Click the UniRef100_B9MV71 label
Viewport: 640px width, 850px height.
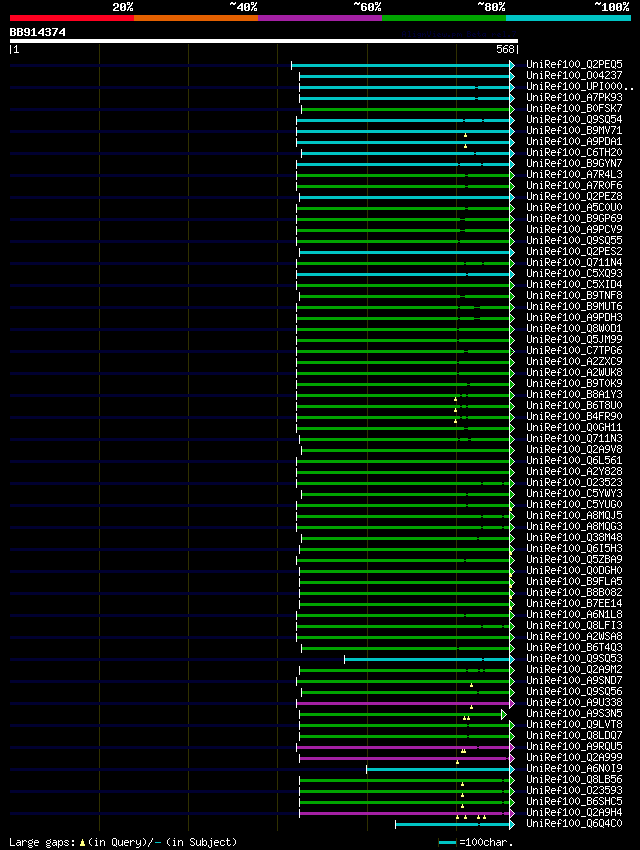pos(574,131)
